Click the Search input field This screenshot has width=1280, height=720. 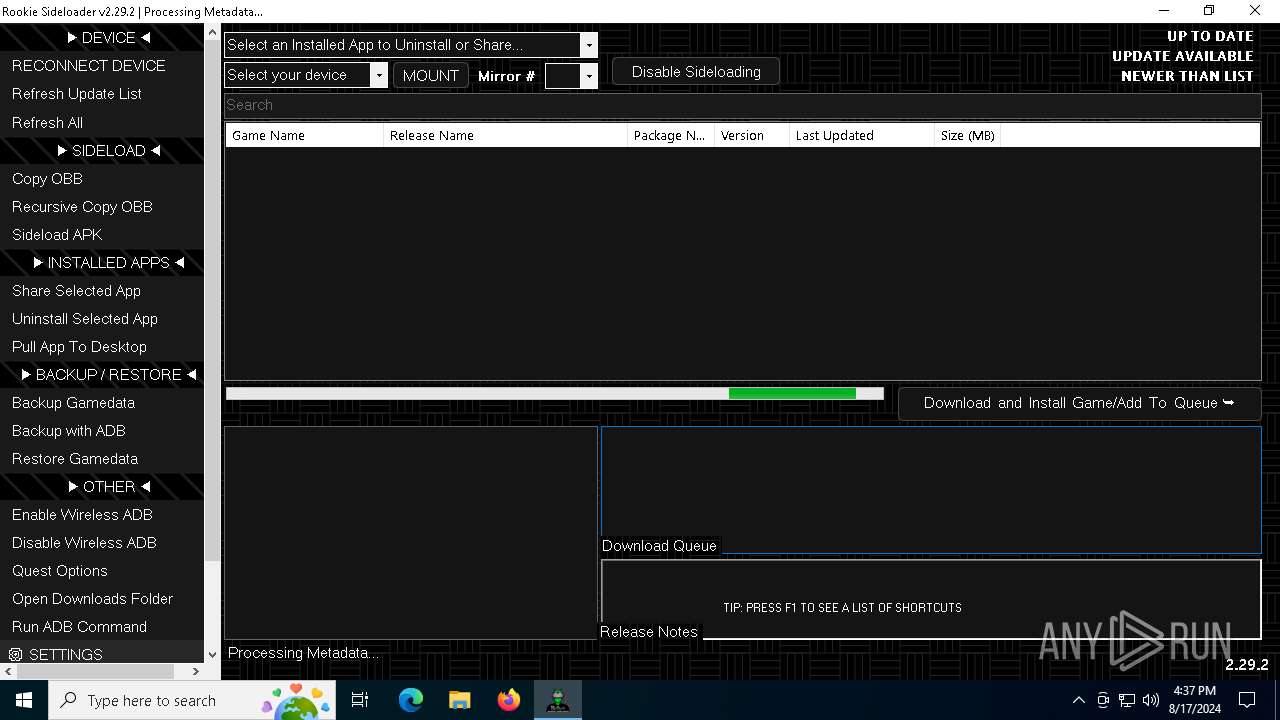click(x=742, y=105)
